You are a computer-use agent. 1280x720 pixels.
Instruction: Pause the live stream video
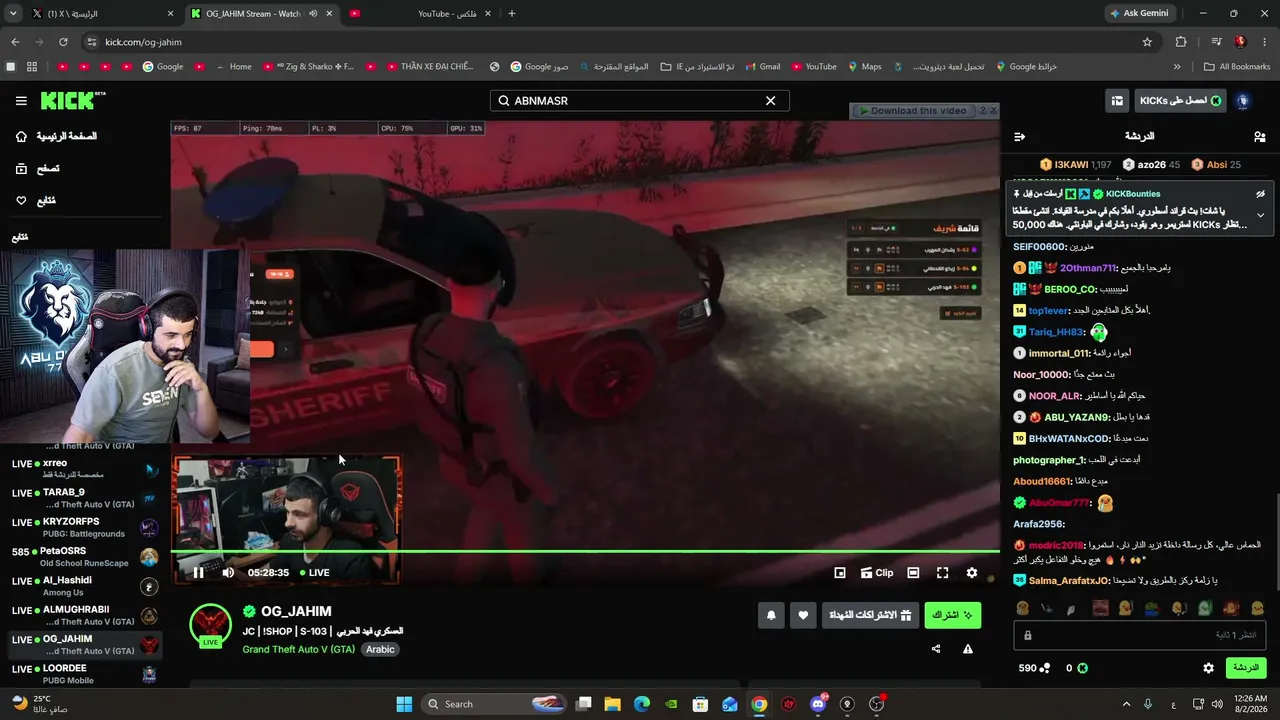point(198,573)
